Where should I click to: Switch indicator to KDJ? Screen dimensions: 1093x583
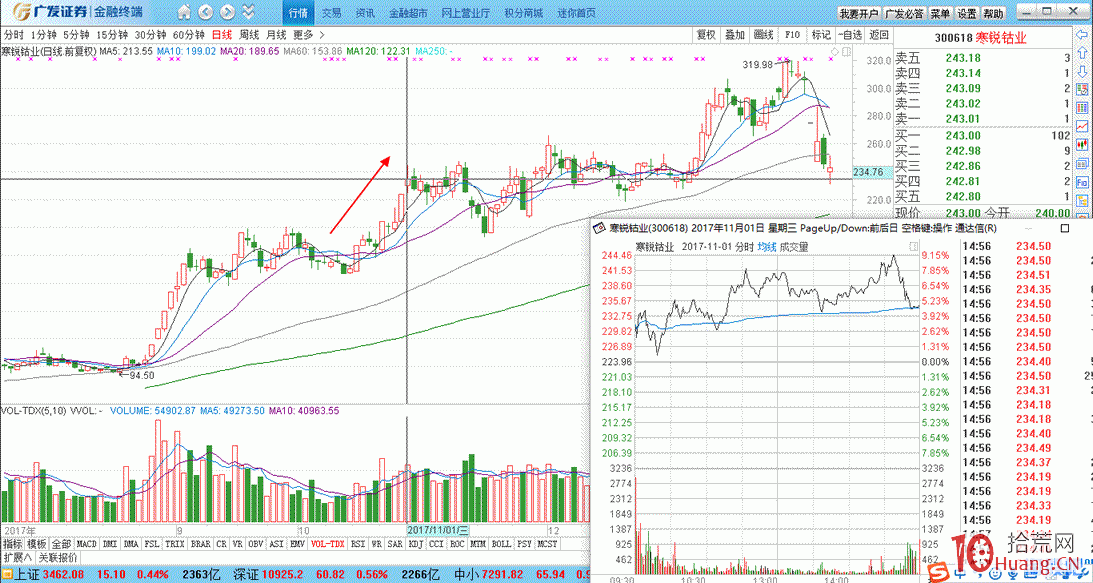pyautogui.click(x=416, y=544)
